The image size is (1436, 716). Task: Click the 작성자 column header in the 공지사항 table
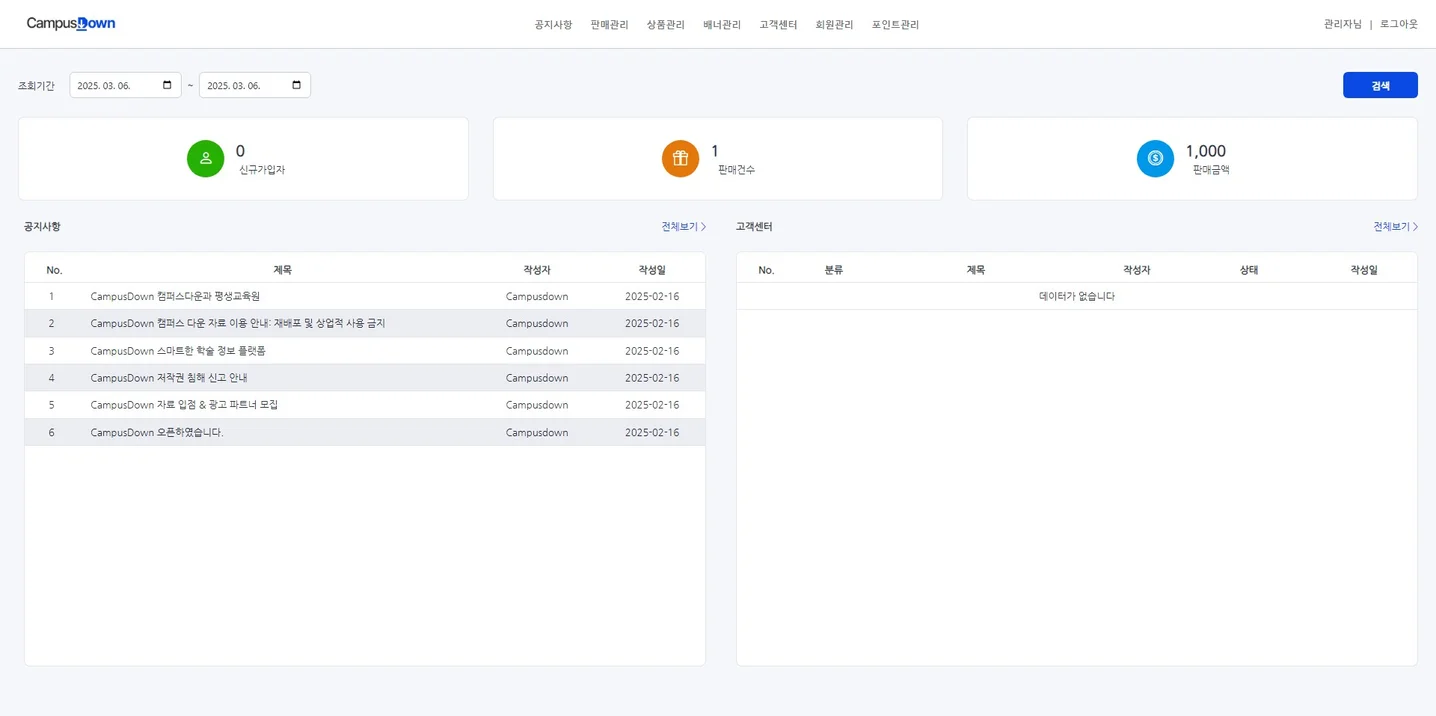[x=537, y=270]
